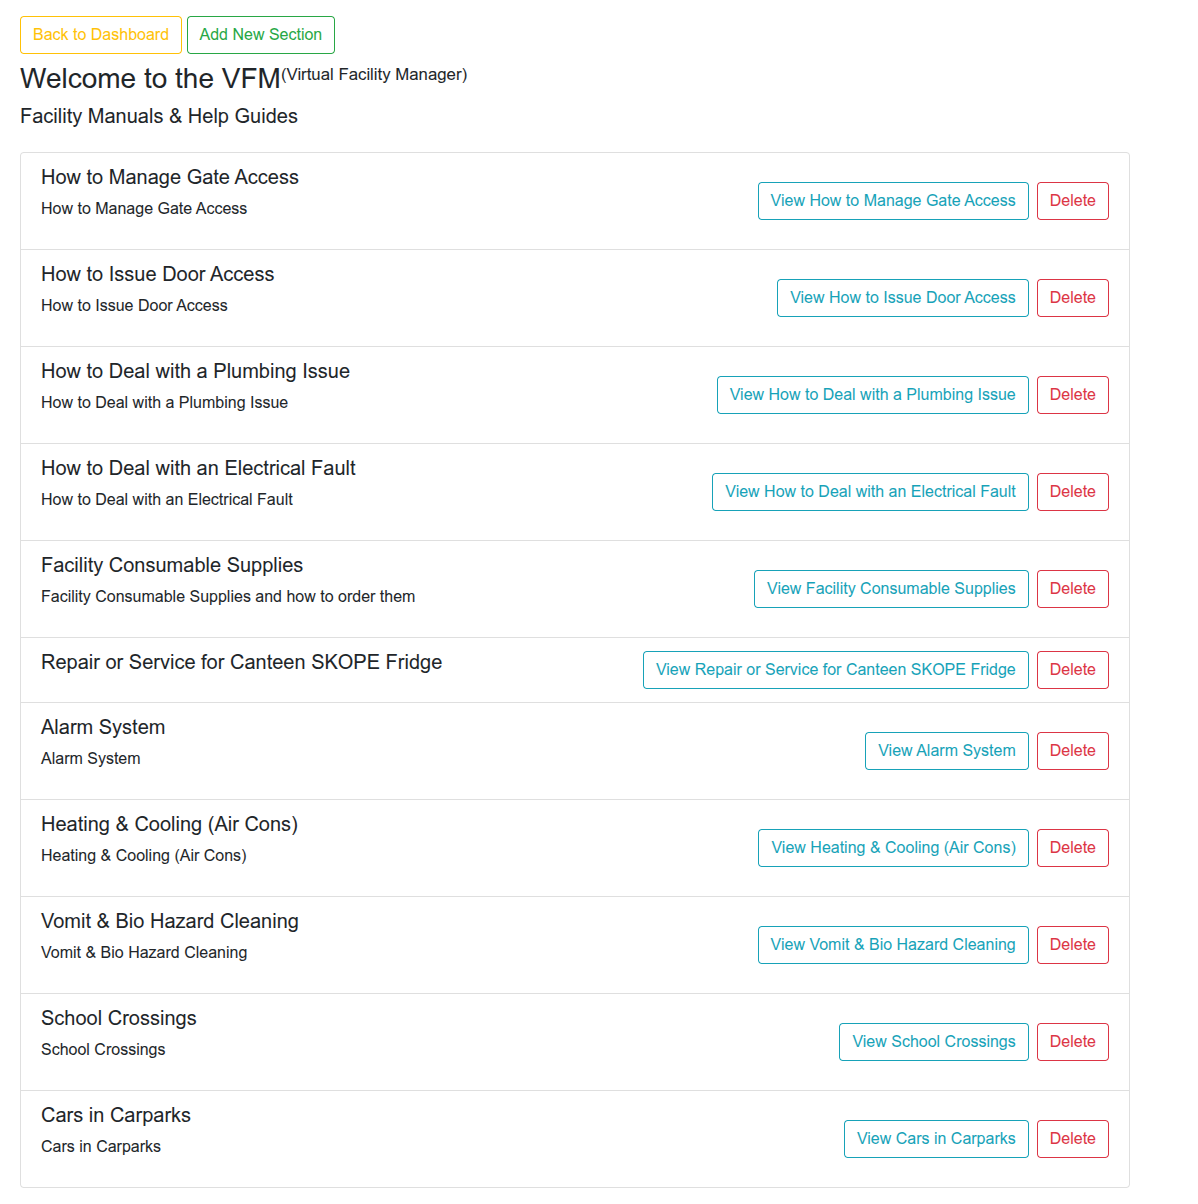
Task: Go back via Back to Dashboard button
Action: click(101, 35)
